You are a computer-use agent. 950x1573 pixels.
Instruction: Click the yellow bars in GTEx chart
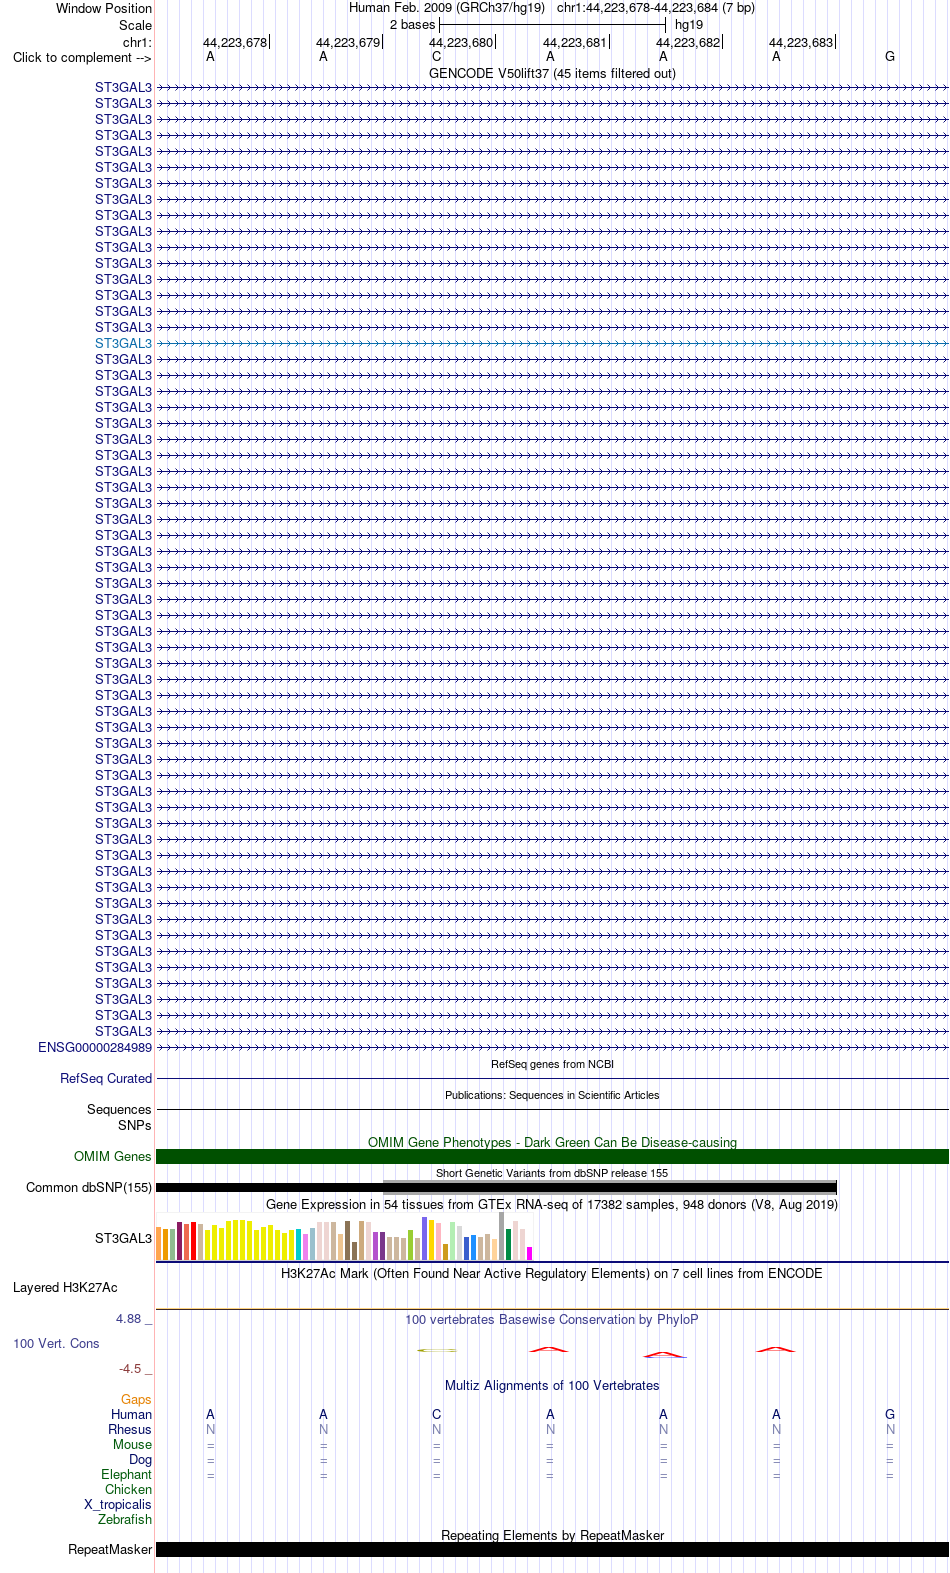pos(250,1240)
